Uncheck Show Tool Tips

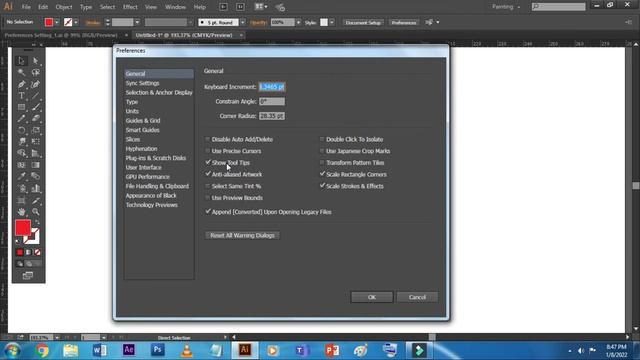click(207, 162)
